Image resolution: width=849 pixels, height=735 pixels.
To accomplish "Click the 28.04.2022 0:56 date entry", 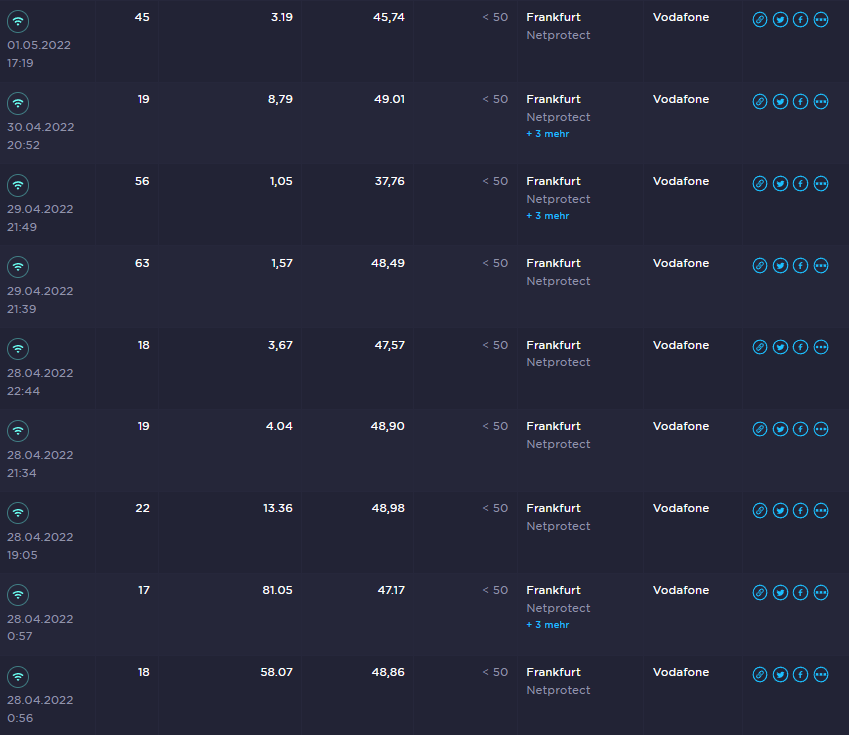I will pos(40,708).
